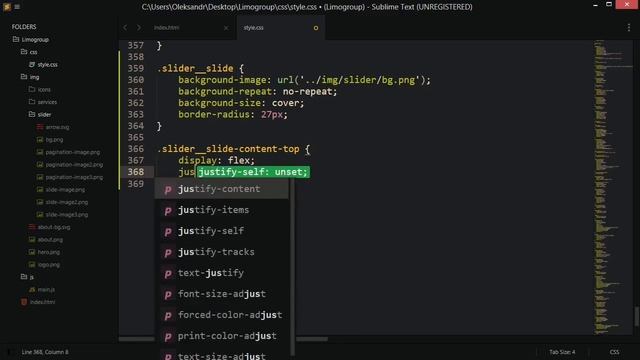Screen dimensions: 640x360
Task: Click the main.js JavaScript file icon
Action: click(x=32, y=289)
